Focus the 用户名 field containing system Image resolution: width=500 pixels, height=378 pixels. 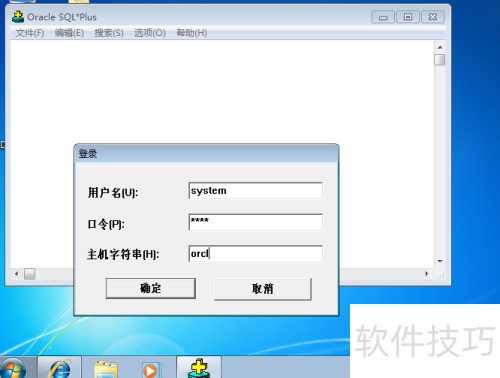coord(256,191)
